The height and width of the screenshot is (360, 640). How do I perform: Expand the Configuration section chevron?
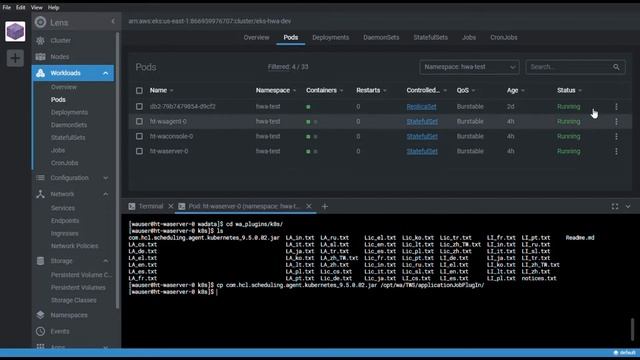106,178
